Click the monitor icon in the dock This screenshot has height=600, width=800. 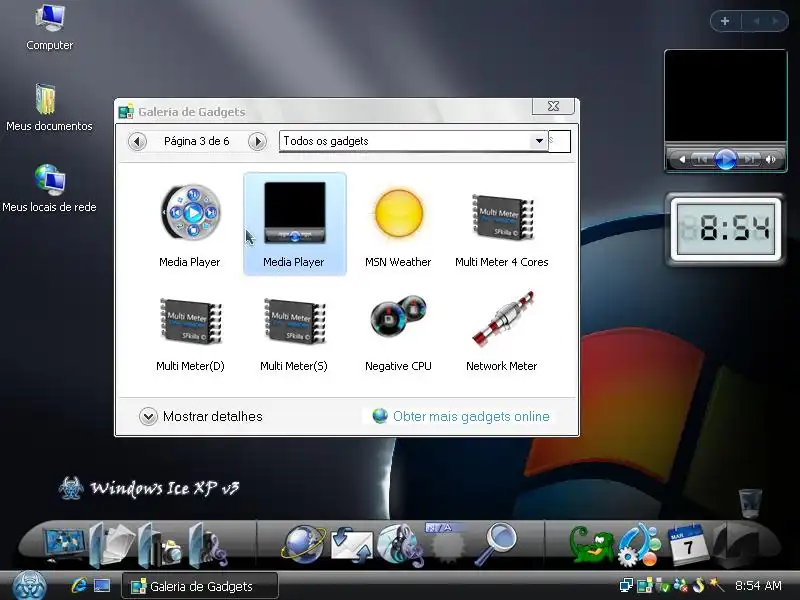[63, 545]
